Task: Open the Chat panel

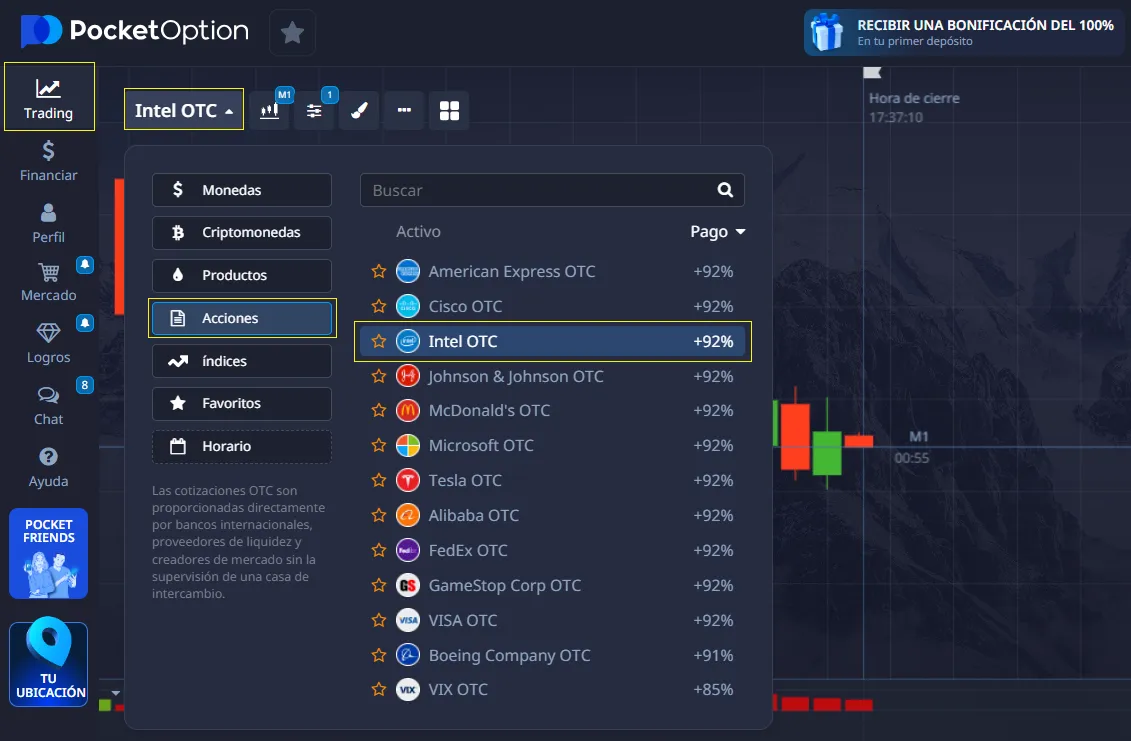Action: click(48, 405)
